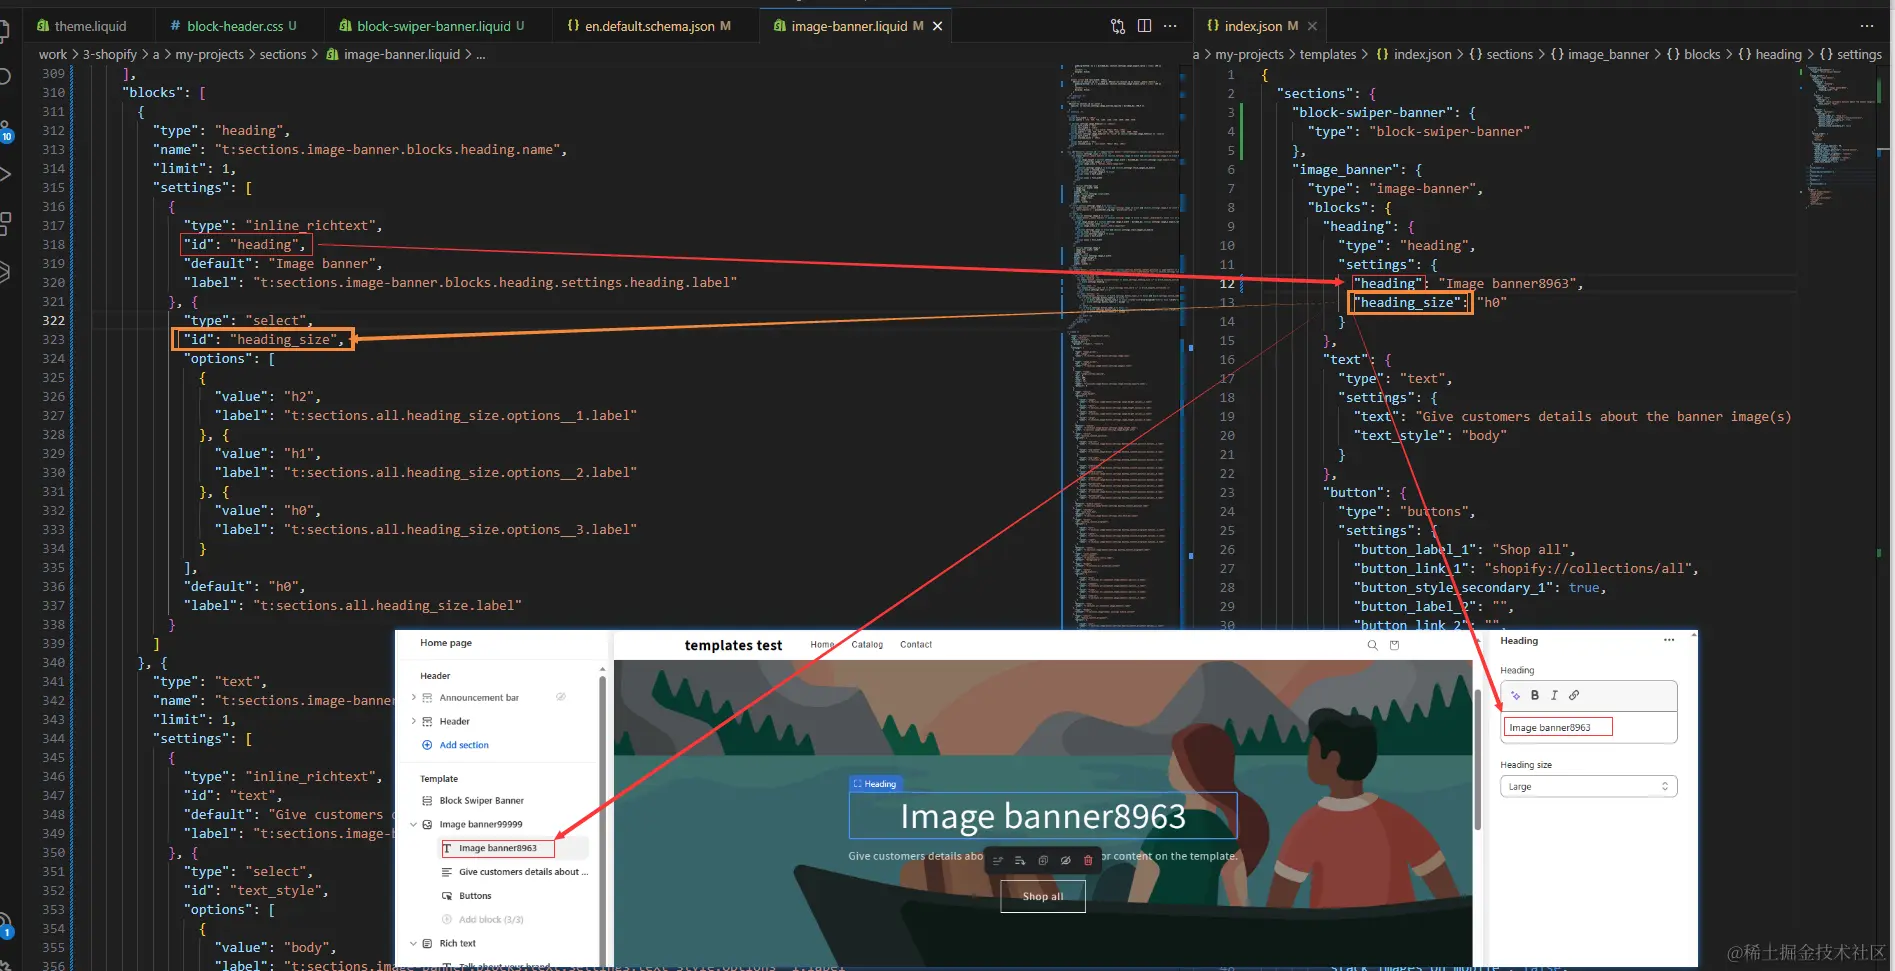Move block up via floating toolbar
Viewport: 1895px width, 971px height.
coord(998,860)
